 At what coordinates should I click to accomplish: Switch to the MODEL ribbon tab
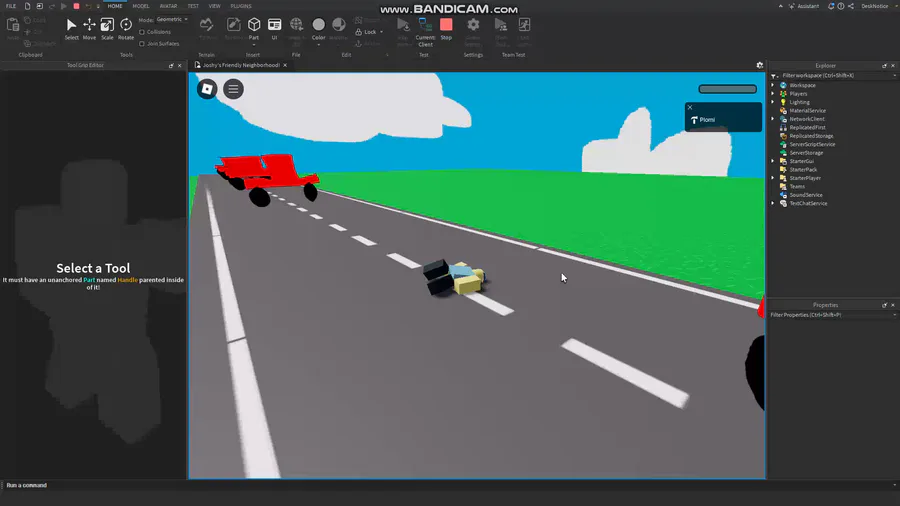pyautogui.click(x=141, y=6)
